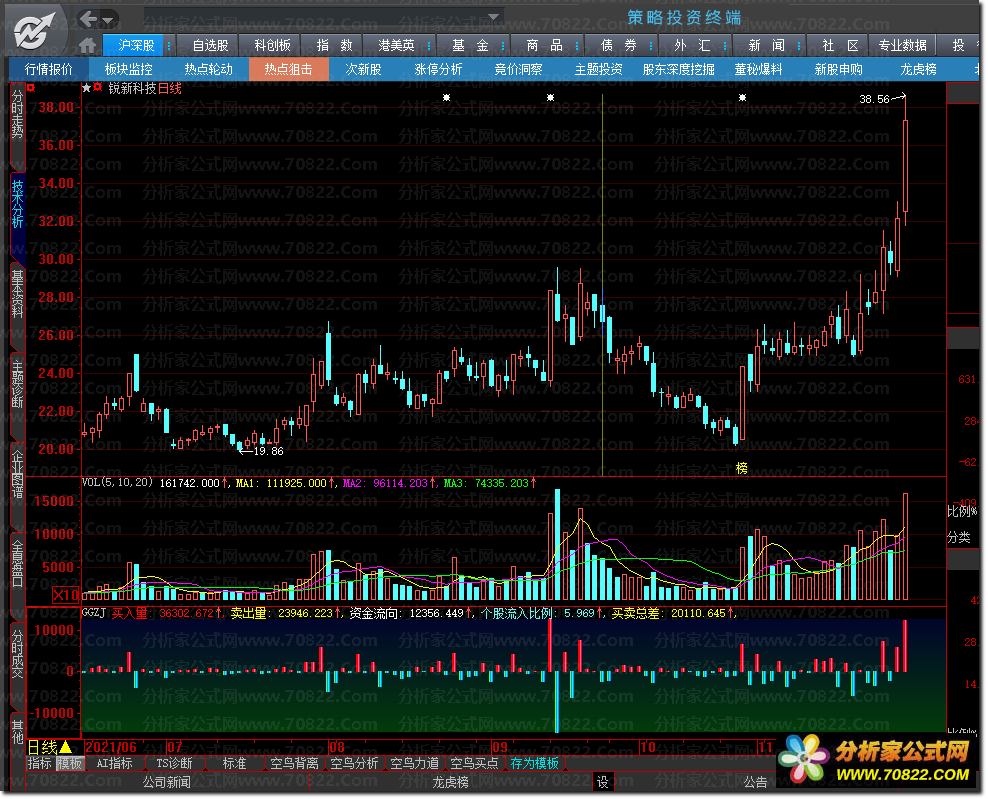Click the 存为模板 button

pos(534,763)
